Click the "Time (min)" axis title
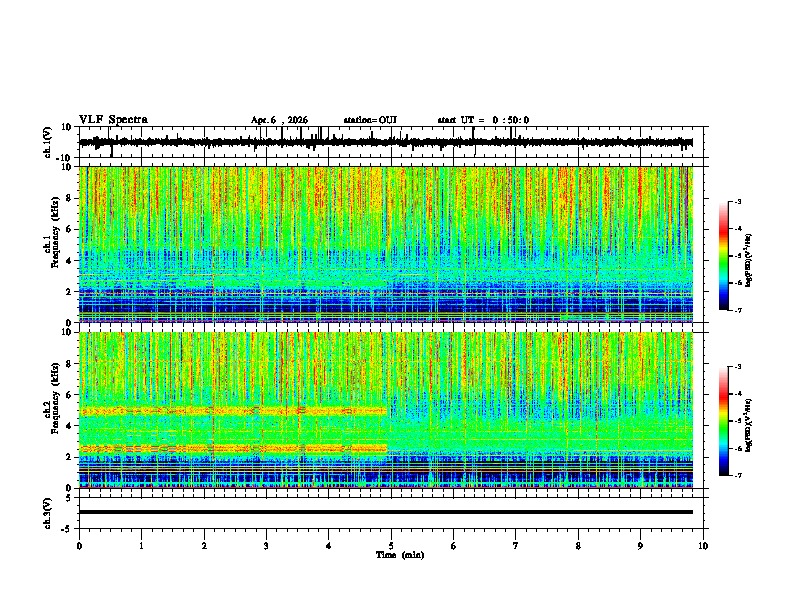The height and width of the screenshot is (612, 792). click(x=400, y=555)
